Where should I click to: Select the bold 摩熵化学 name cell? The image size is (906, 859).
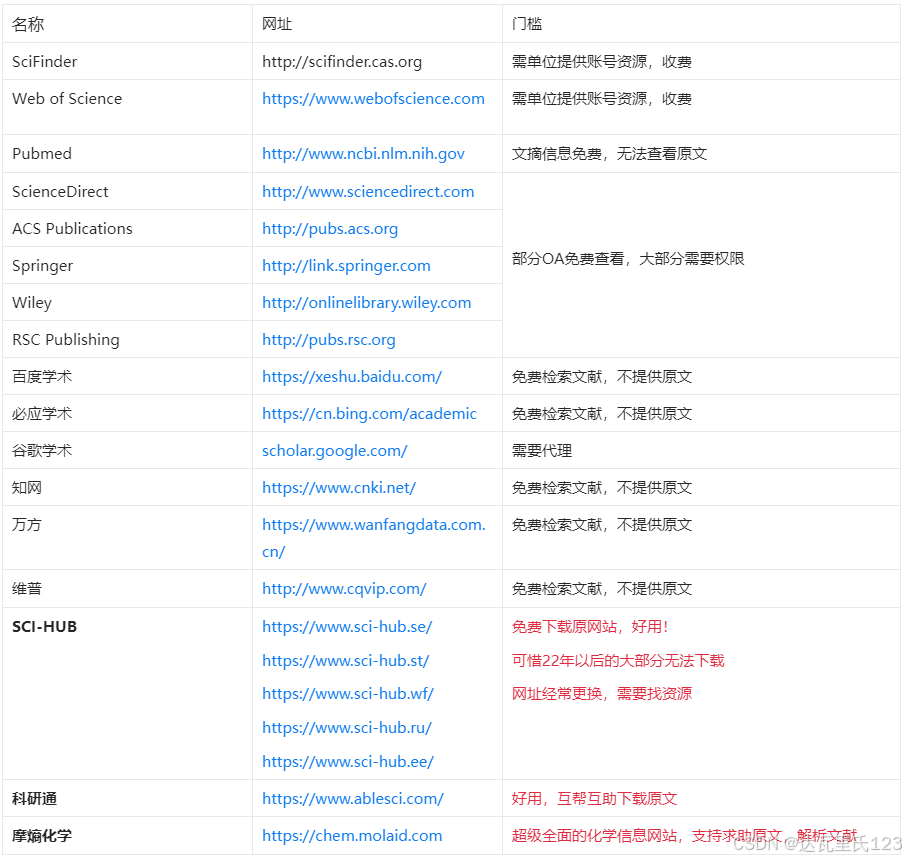tap(127, 835)
